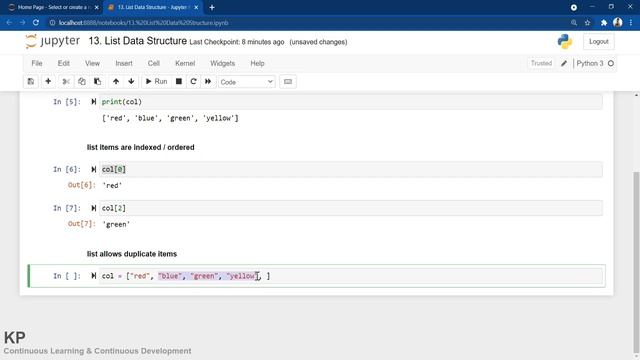Click in the active col = [...] cell
This screenshot has height=360, width=640.
351,276
